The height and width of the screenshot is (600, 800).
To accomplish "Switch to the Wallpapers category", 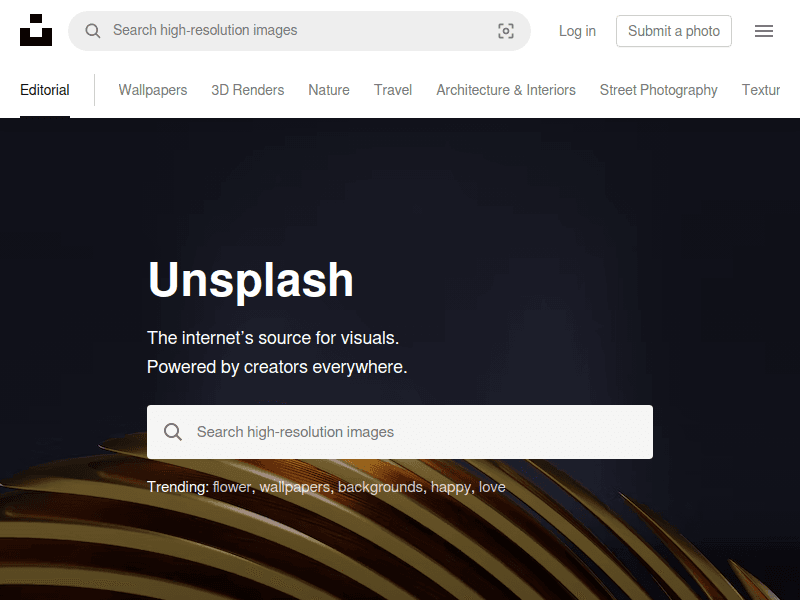I will click(153, 90).
